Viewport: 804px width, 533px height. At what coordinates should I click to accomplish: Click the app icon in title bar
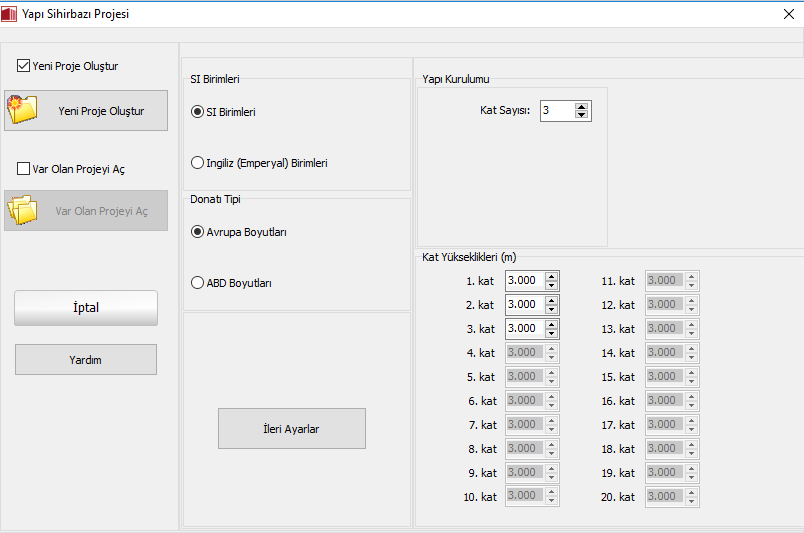pos(10,14)
